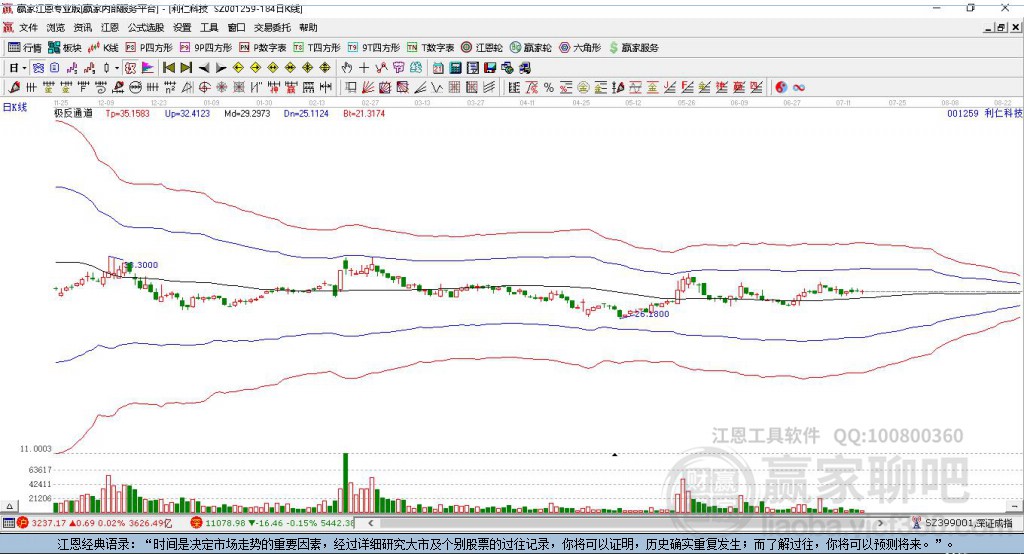This screenshot has height=554, width=1024.
Task: Click the 001259 利仁科技 stock label
Action: click(984, 113)
